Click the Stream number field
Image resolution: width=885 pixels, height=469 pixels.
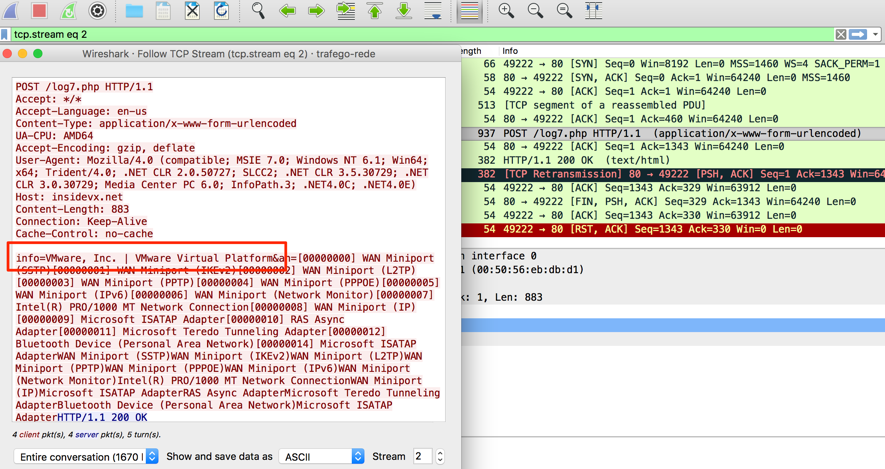click(x=422, y=456)
